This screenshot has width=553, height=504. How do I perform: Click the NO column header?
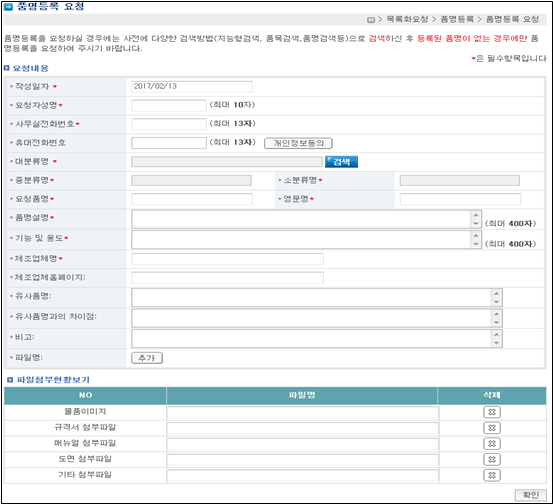click(85, 395)
